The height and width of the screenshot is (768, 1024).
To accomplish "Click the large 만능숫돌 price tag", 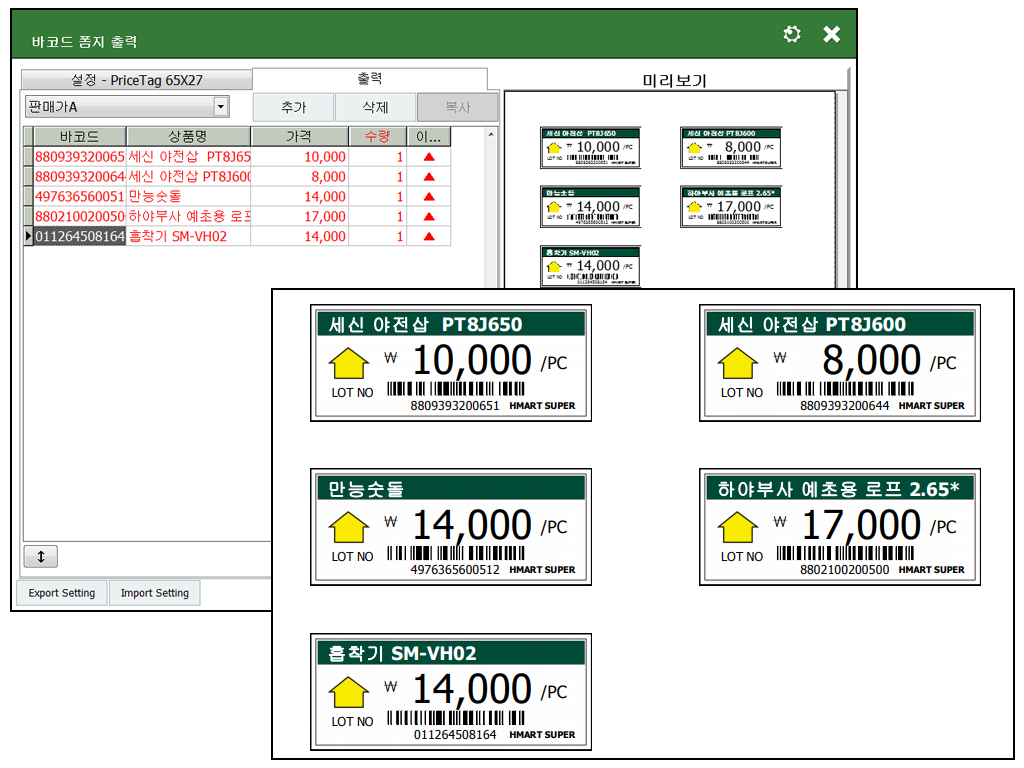I will coord(451,527).
